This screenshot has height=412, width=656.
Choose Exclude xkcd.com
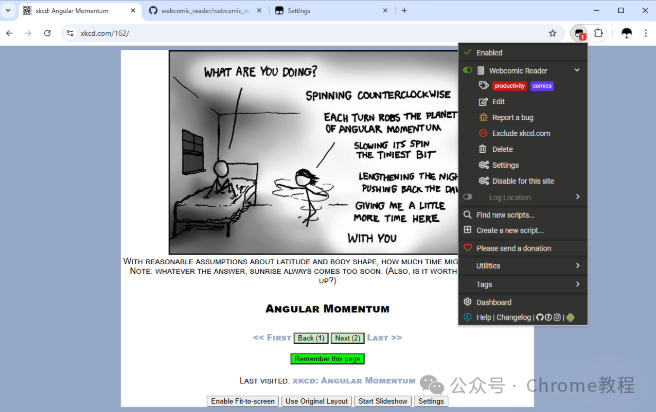click(523, 133)
